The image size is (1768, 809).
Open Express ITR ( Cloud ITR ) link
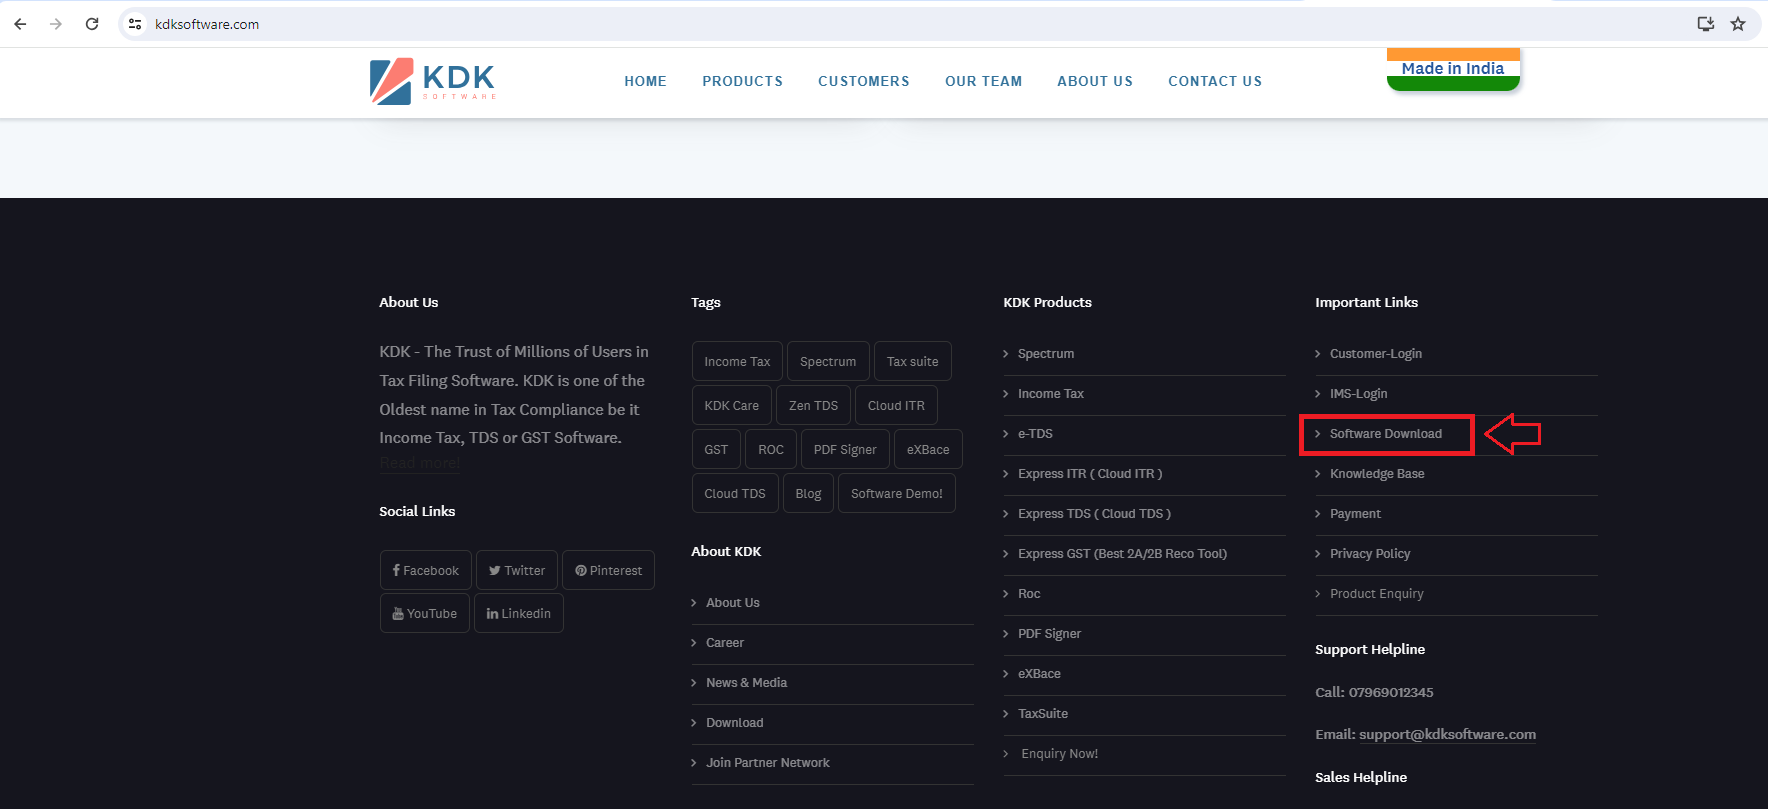pos(1090,473)
